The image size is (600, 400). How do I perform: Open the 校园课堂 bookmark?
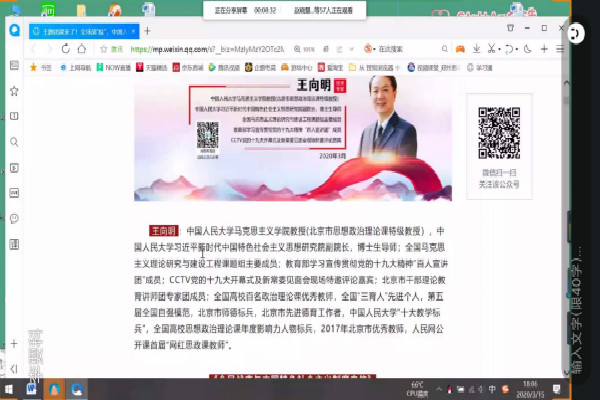pos(434,68)
